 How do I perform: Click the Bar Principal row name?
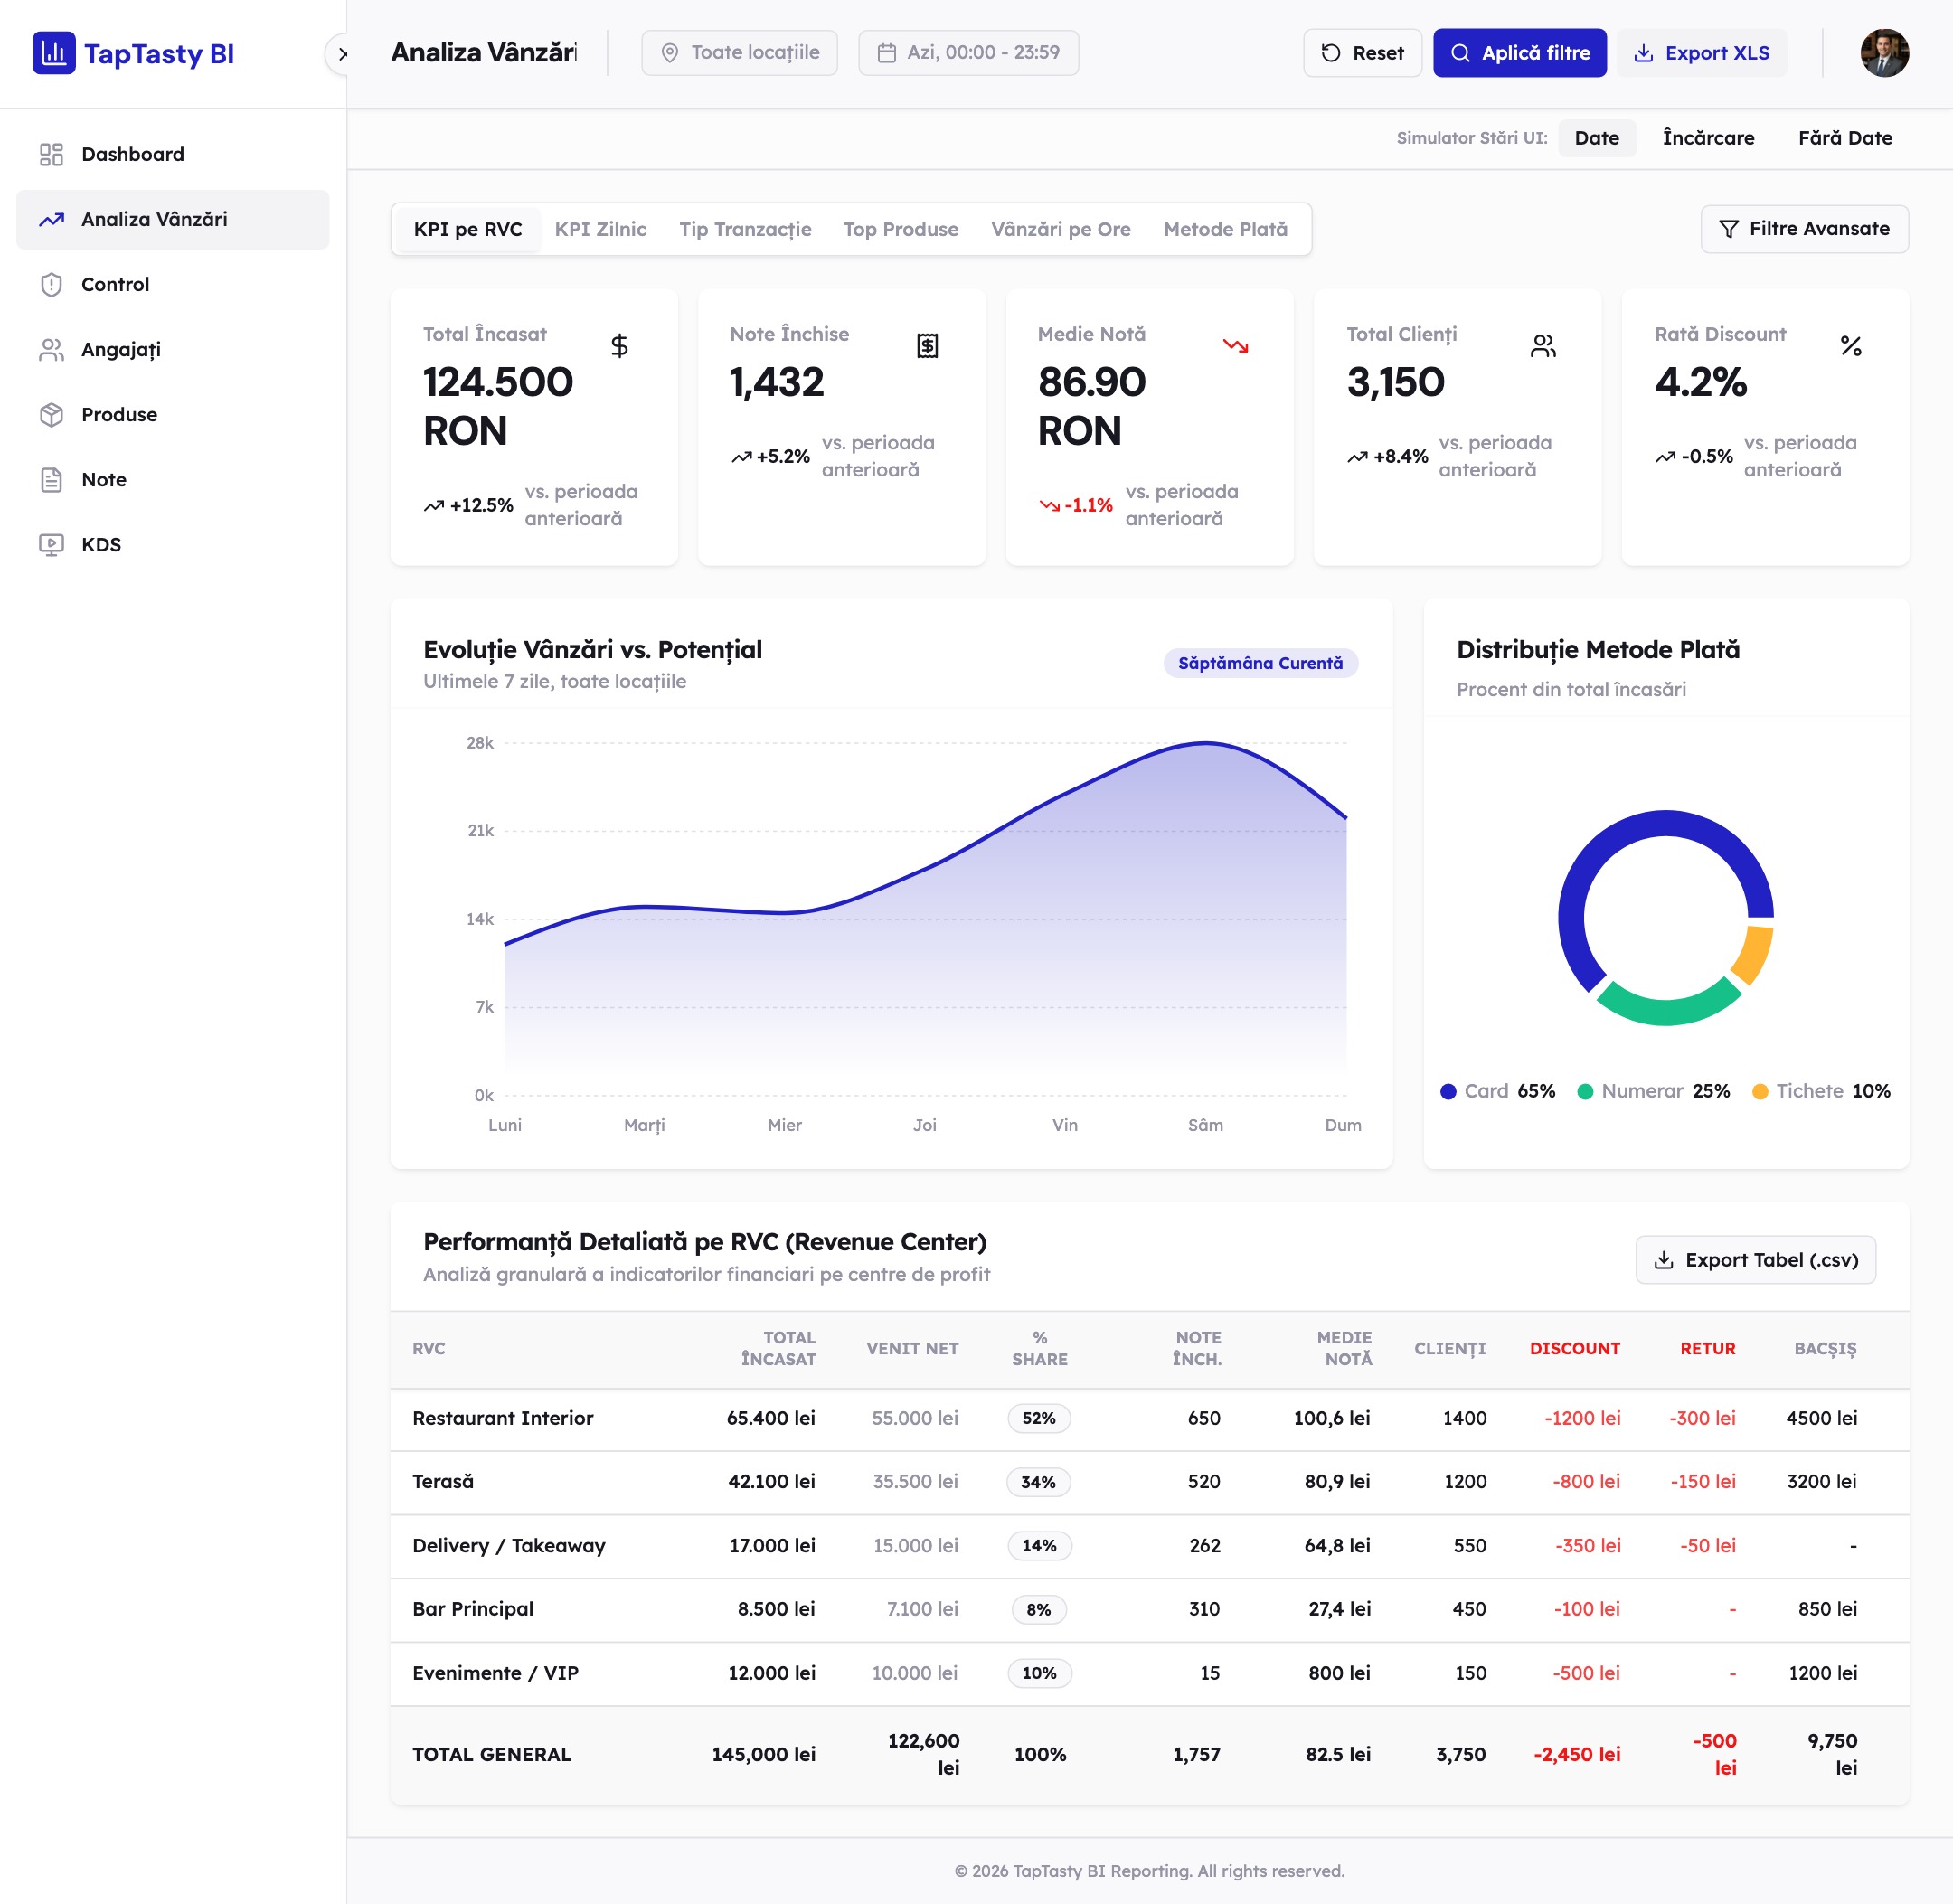pyautogui.click(x=473, y=1609)
